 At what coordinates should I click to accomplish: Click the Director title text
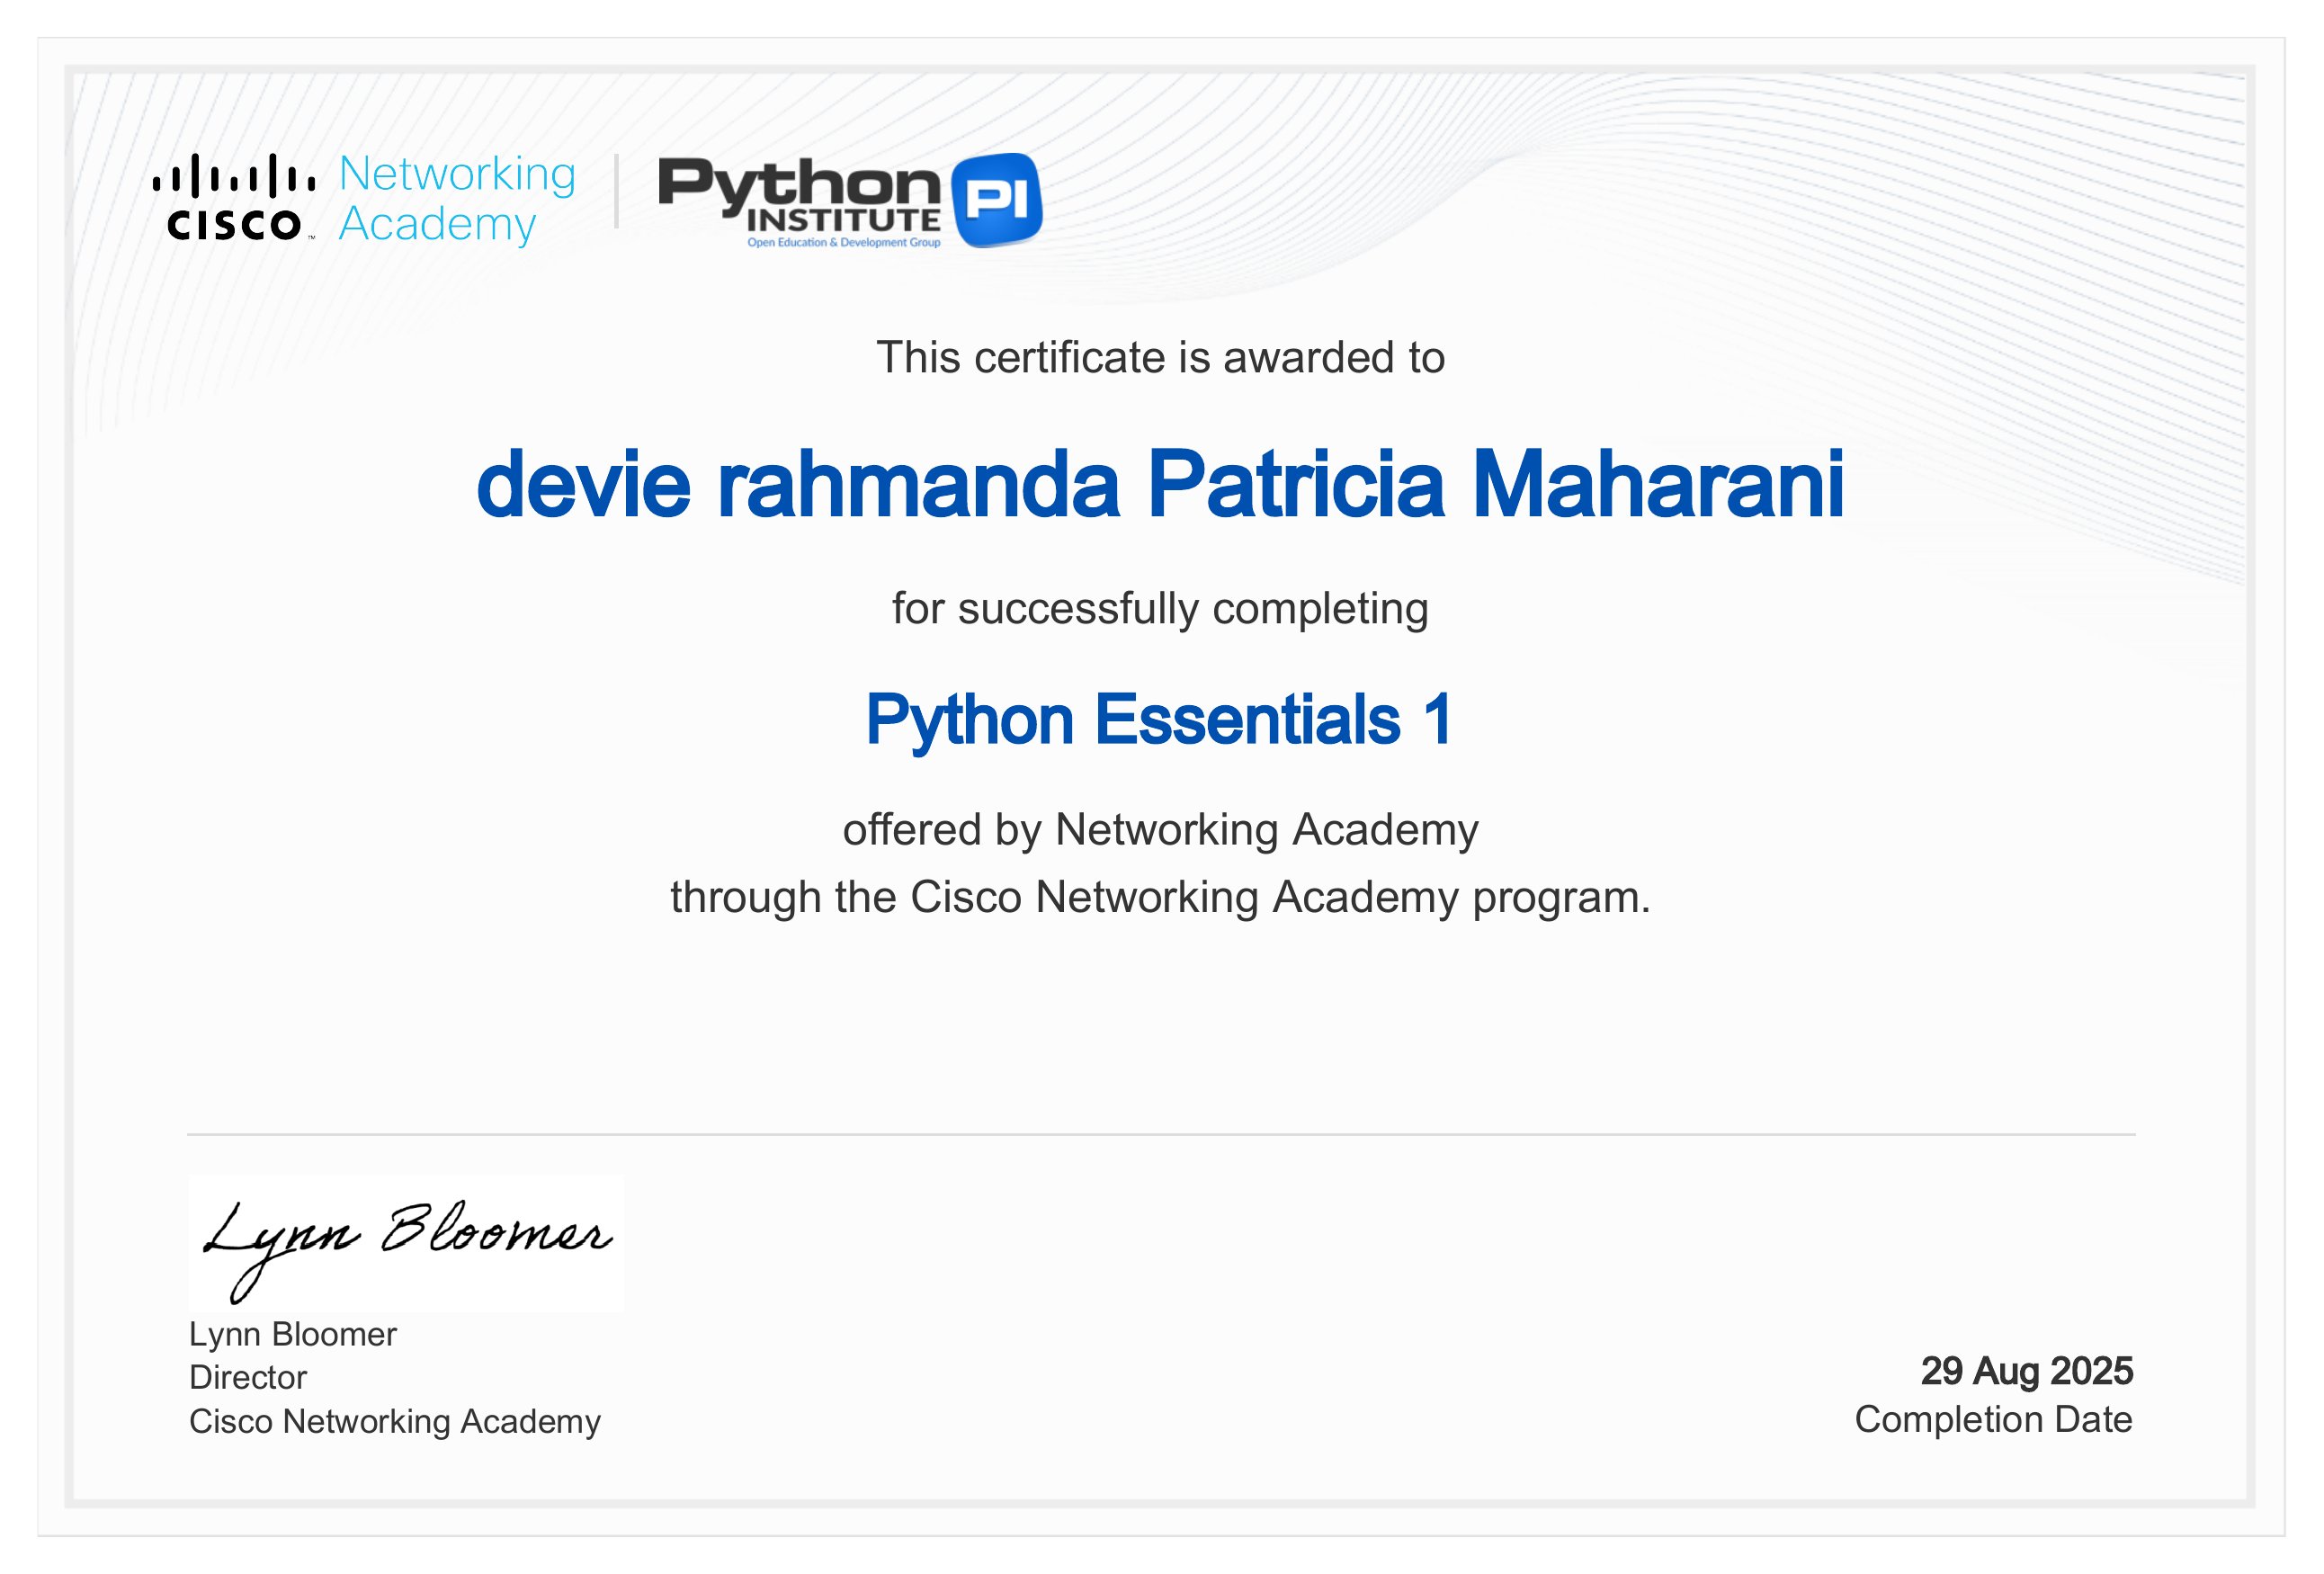pos(248,1377)
